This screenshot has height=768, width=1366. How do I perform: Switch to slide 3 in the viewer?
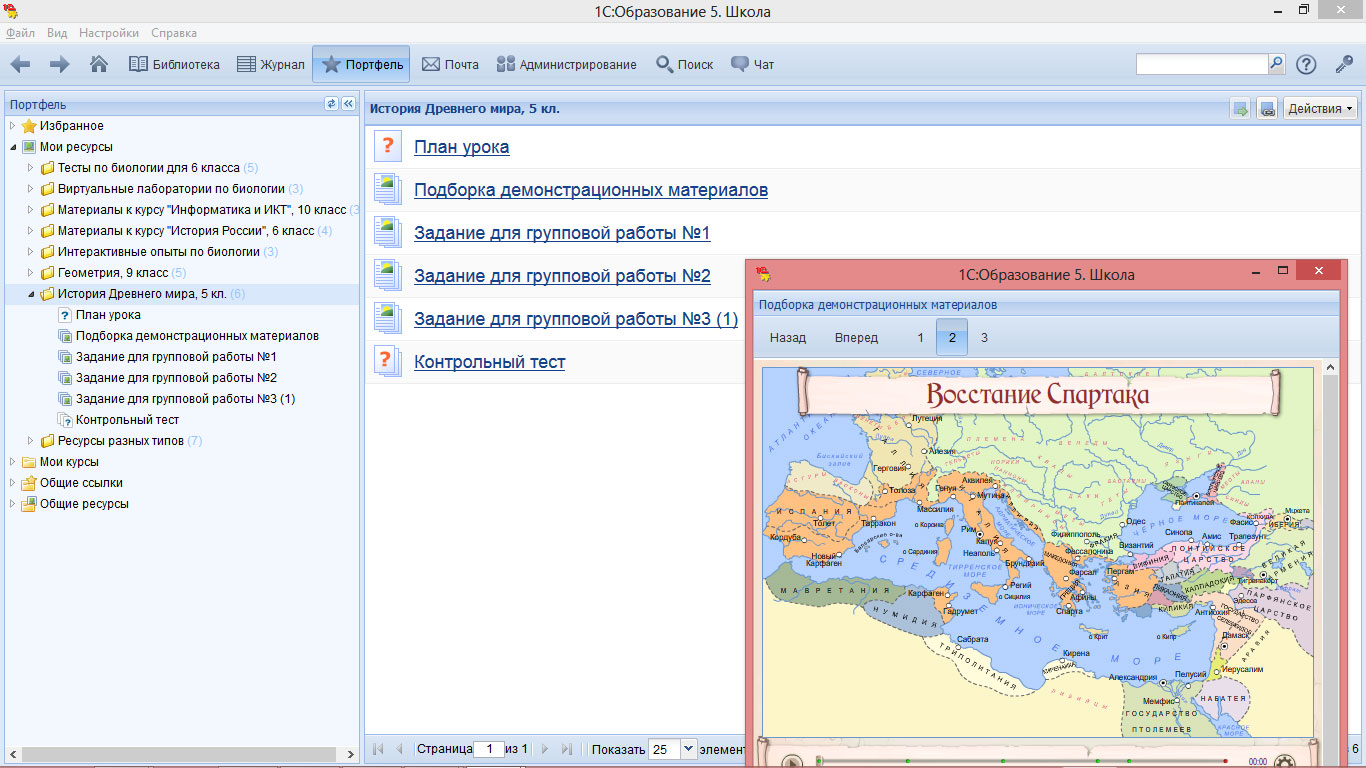pyautogui.click(x=984, y=338)
